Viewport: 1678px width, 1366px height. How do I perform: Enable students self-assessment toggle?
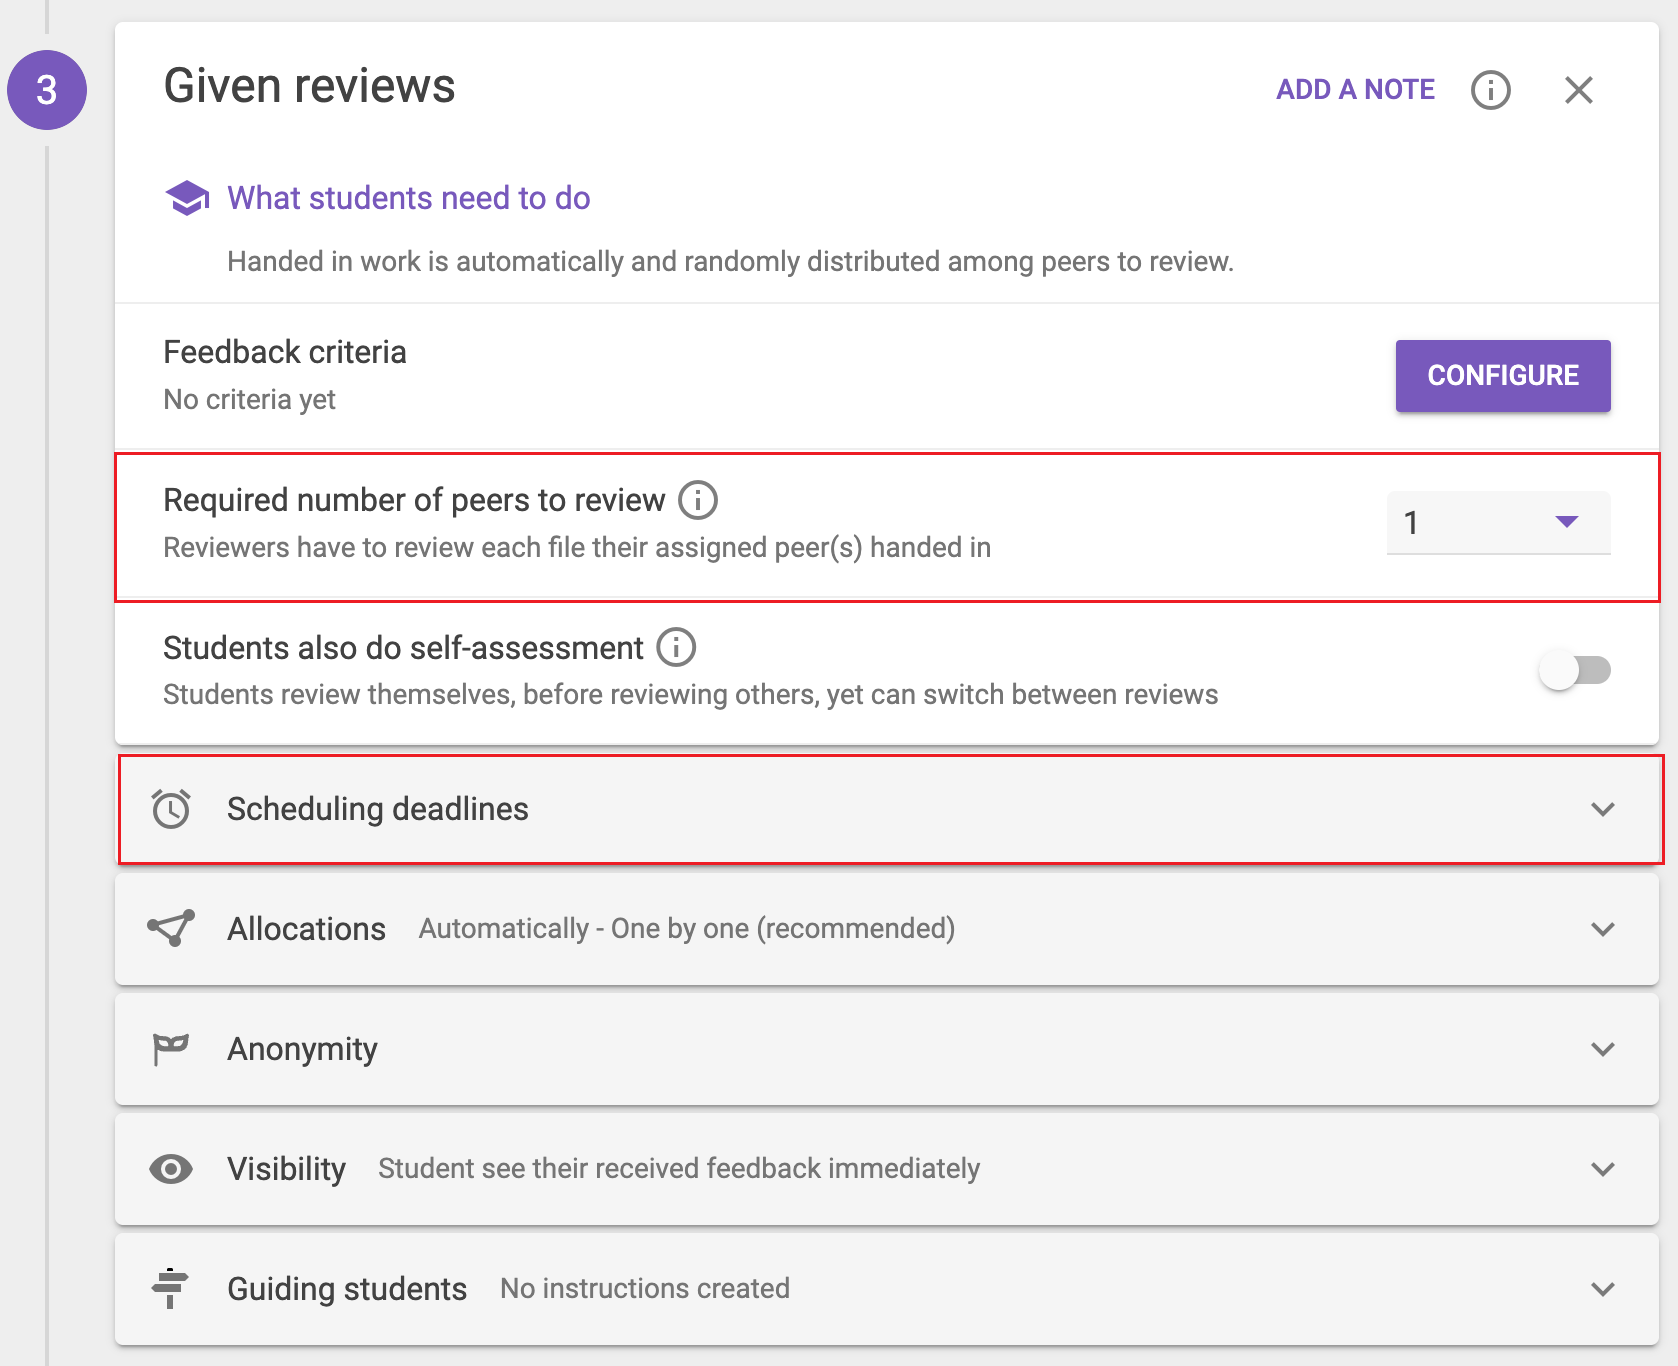click(1574, 670)
